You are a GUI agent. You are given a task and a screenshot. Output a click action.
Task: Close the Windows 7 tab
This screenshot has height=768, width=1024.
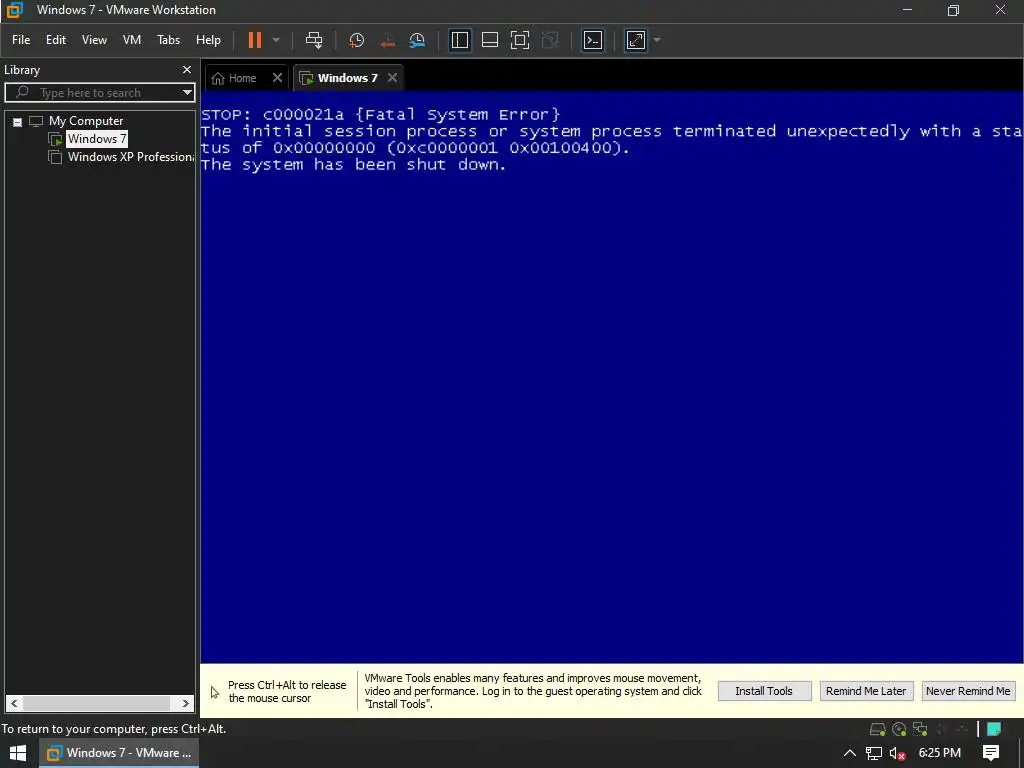point(392,78)
